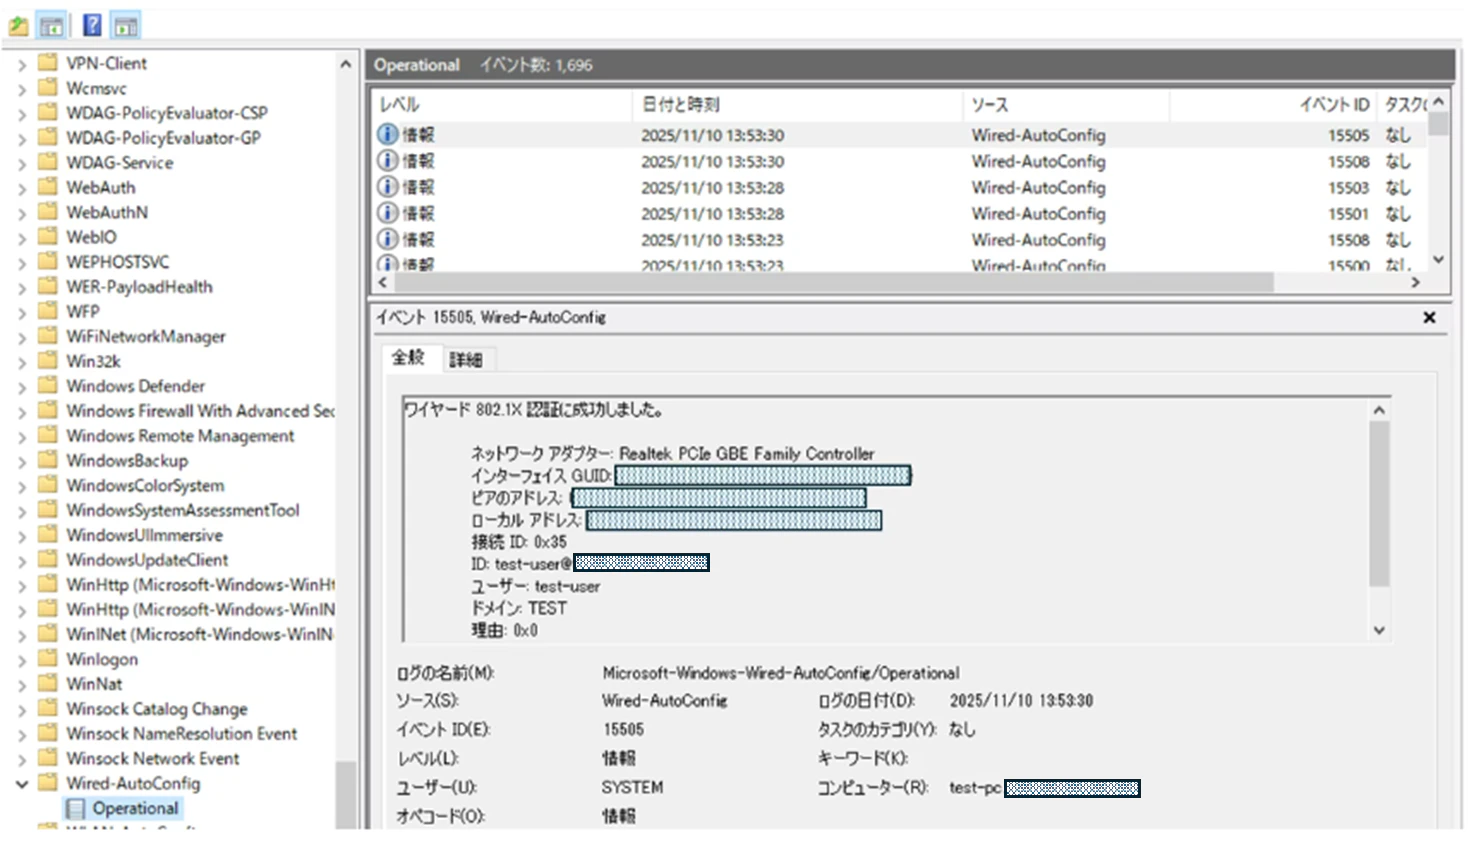The width and height of the screenshot is (1481, 843).
Task: Click the ユーザー: test-user line in description
Action: [x=535, y=586]
